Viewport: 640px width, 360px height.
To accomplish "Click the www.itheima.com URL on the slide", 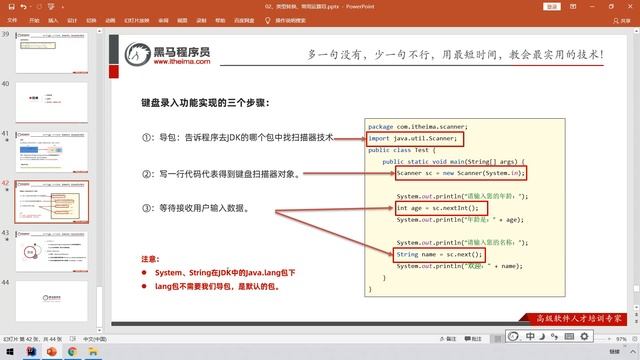I will click(x=182, y=62).
